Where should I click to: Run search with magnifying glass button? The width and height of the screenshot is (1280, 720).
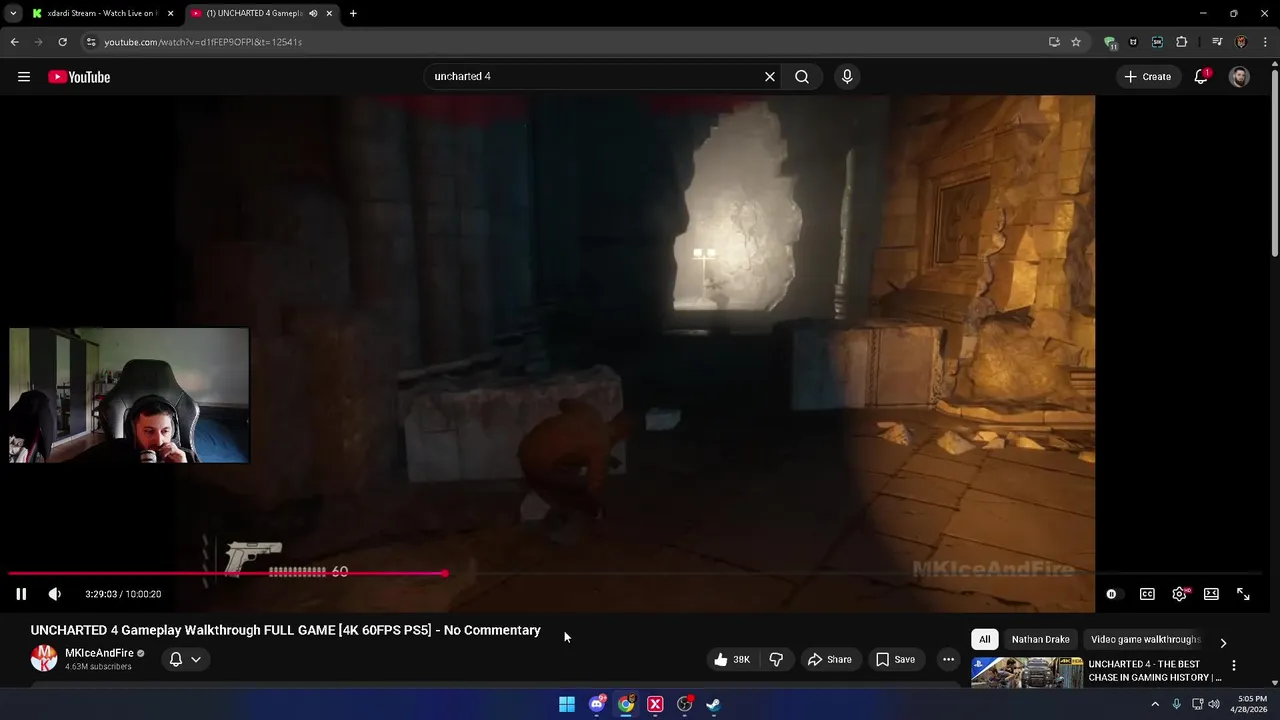(x=802, y=77)
